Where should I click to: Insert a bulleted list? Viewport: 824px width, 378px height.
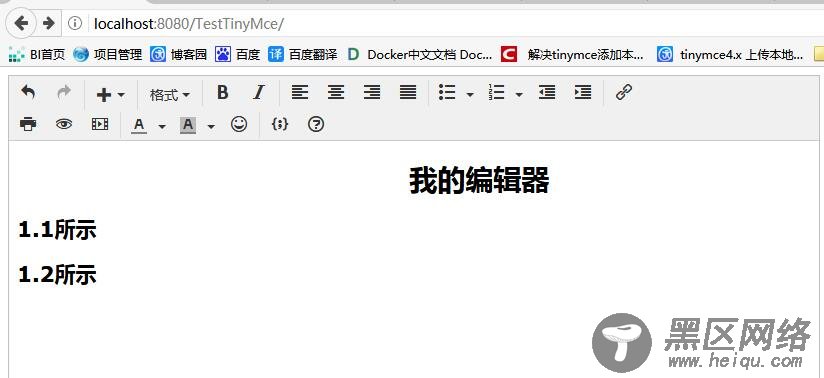click(447, 93)
